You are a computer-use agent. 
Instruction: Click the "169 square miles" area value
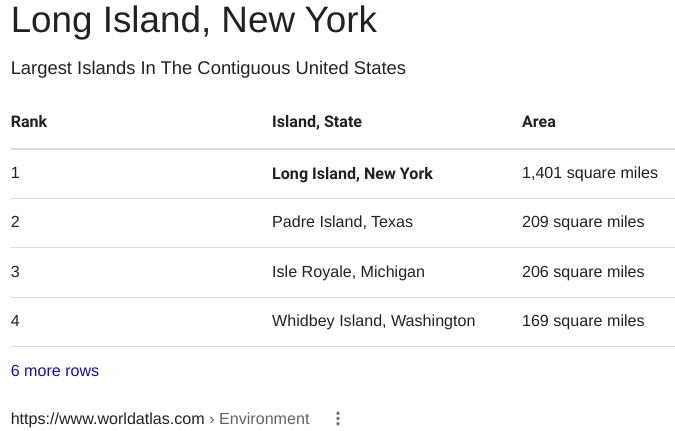(x=583, y=321)
